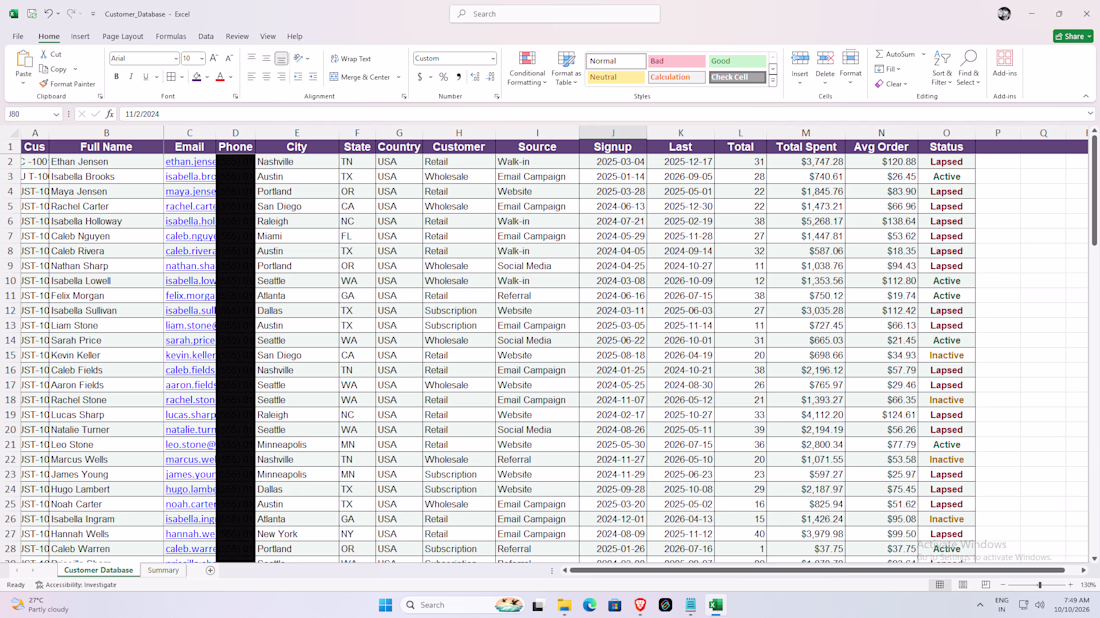Open Sort & Filter options
This screenshot has width=1100, height=618.
(942, 68)
